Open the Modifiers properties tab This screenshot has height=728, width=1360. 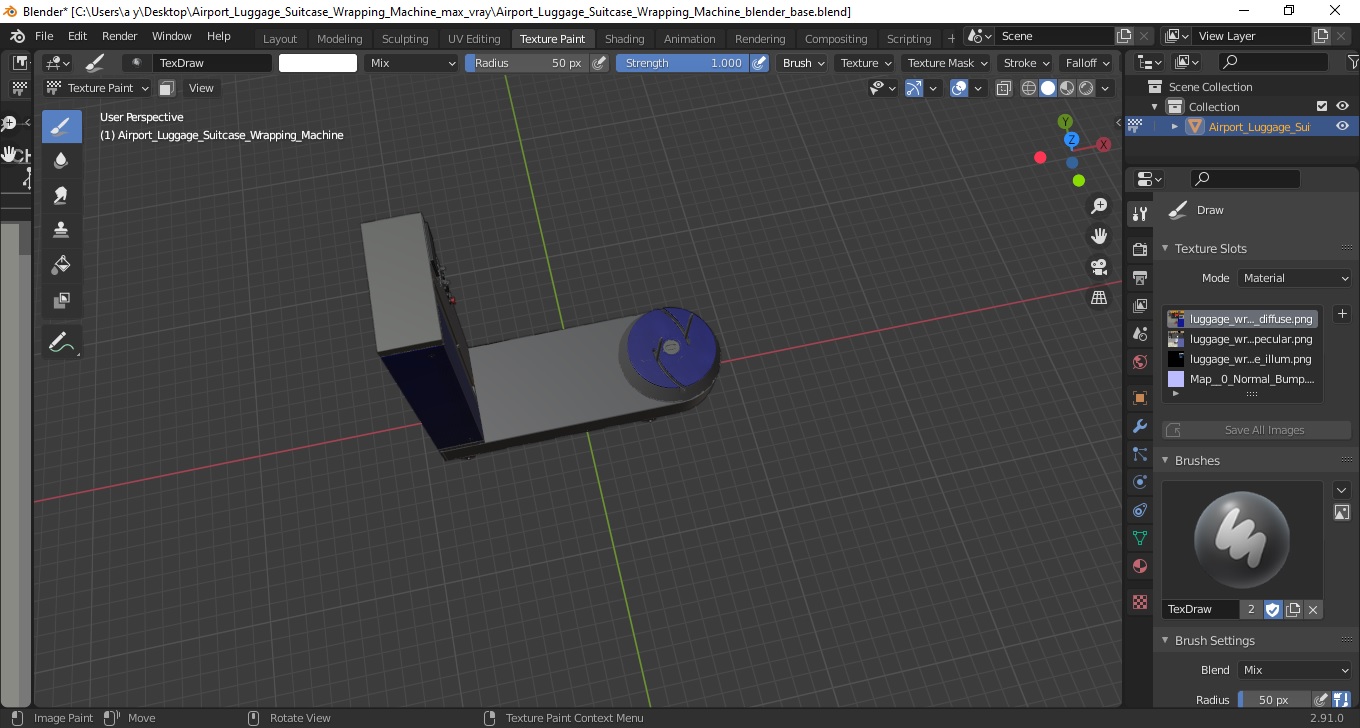click(x=1139, y=426)
